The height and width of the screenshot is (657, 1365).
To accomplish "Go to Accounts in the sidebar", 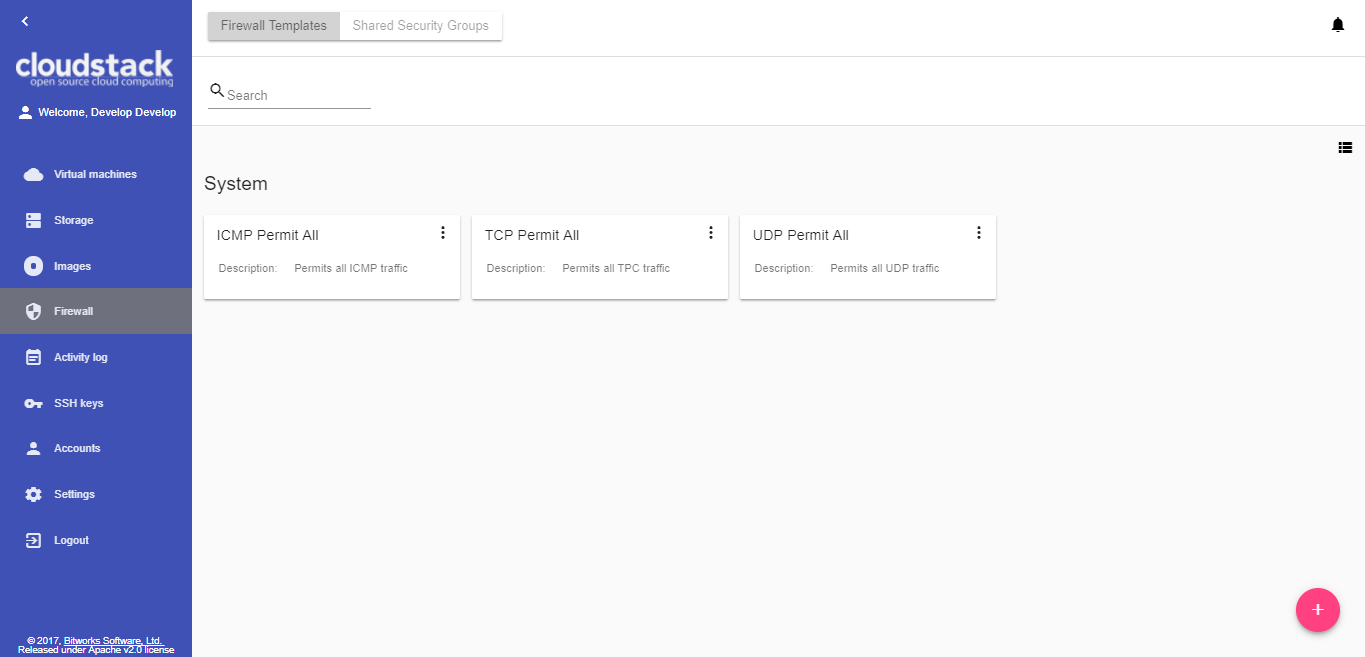I will tap(76, 448).
